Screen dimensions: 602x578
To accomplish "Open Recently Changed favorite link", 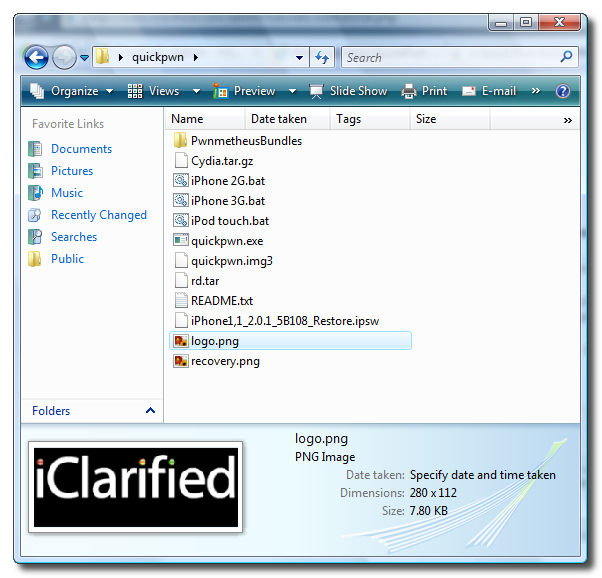I will point(99,215).
